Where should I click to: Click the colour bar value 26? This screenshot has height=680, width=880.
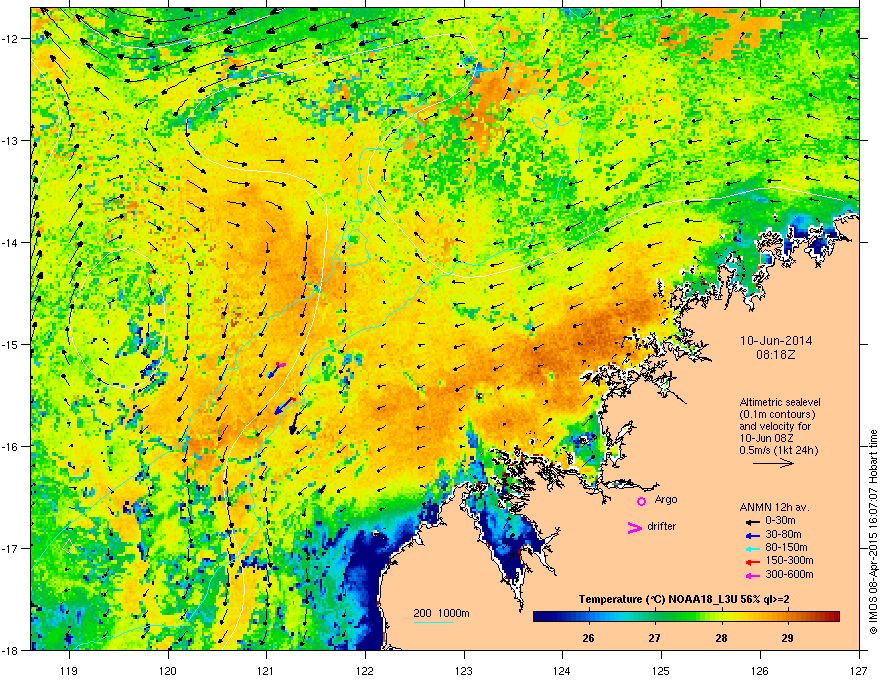click(588, 638)
